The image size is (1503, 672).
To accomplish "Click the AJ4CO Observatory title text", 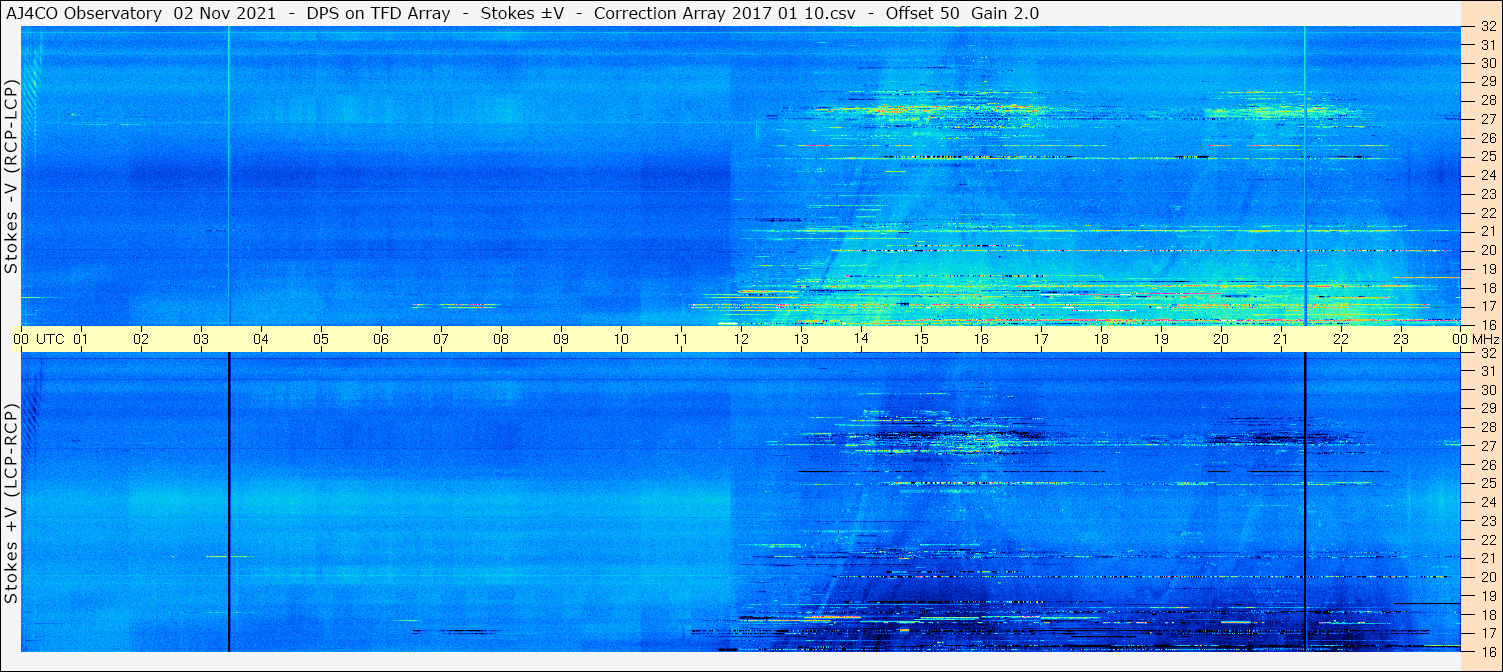I will 83,13.
